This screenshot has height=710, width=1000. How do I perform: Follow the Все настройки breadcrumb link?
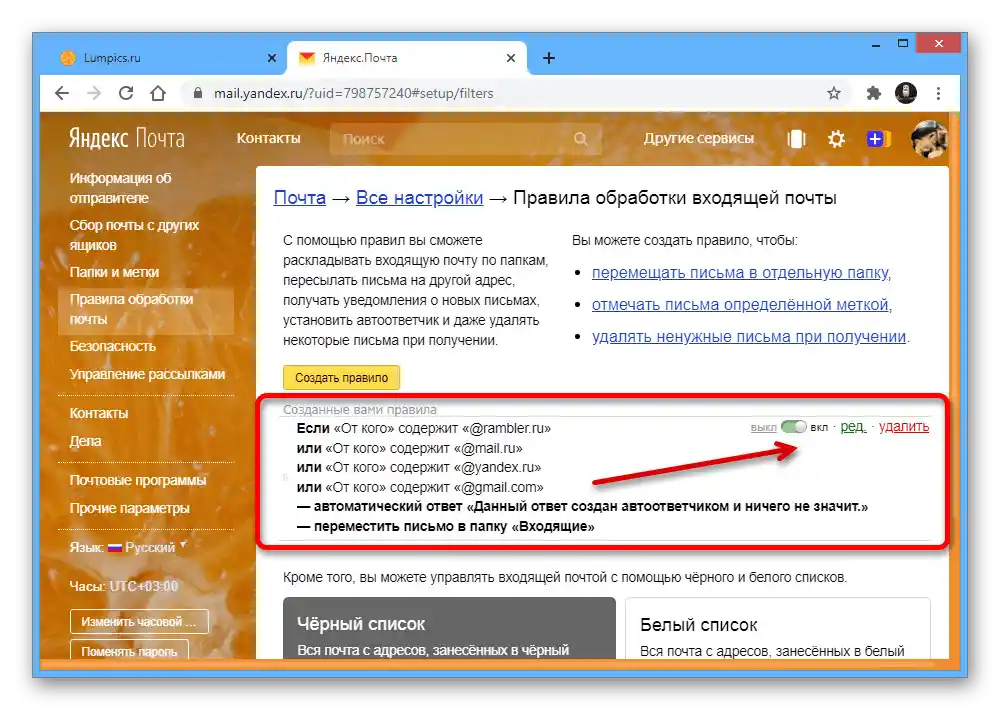(x=419, y=198)
